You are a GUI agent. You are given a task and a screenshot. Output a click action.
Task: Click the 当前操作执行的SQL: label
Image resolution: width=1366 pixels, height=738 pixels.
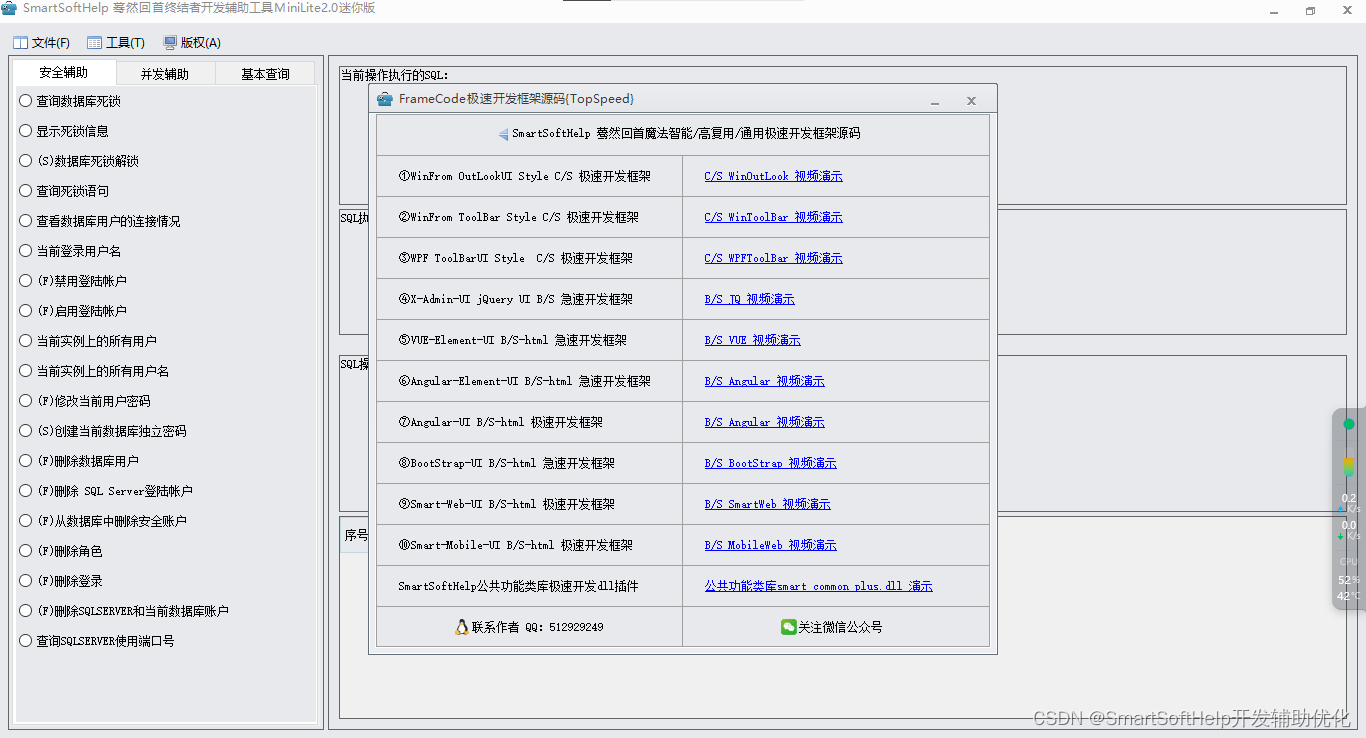395,75
